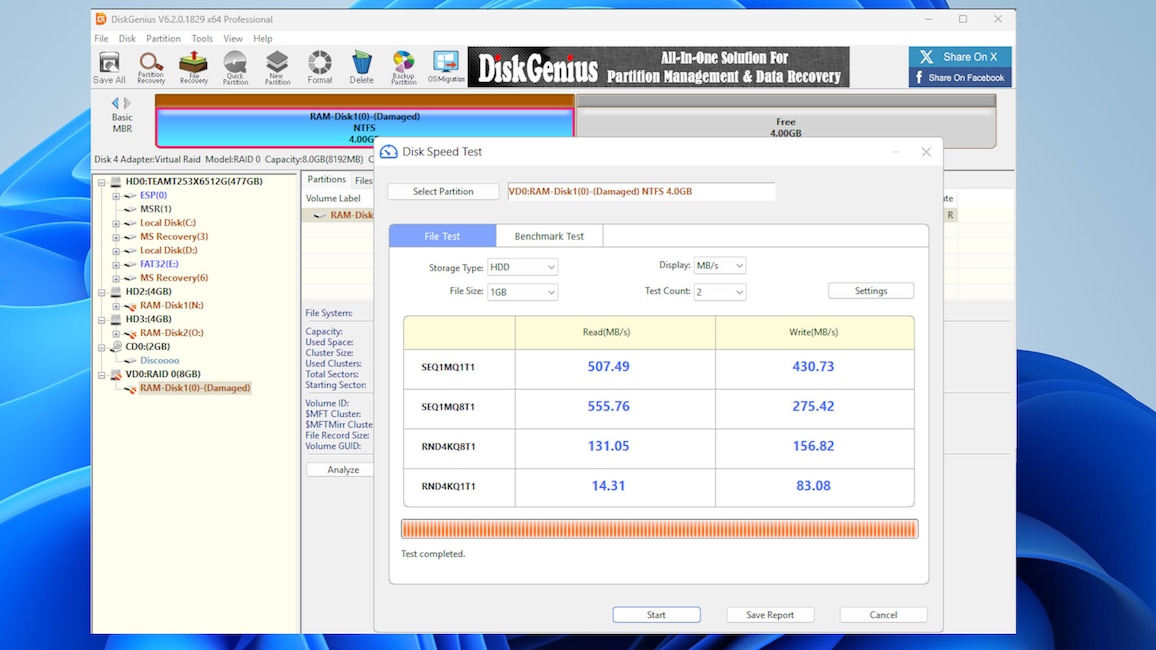Image resolution: width=1156 pixels, height=650 pixels.
Task: Click Start to run speed test
Action: pyautogui.click(x=656, y=615)
